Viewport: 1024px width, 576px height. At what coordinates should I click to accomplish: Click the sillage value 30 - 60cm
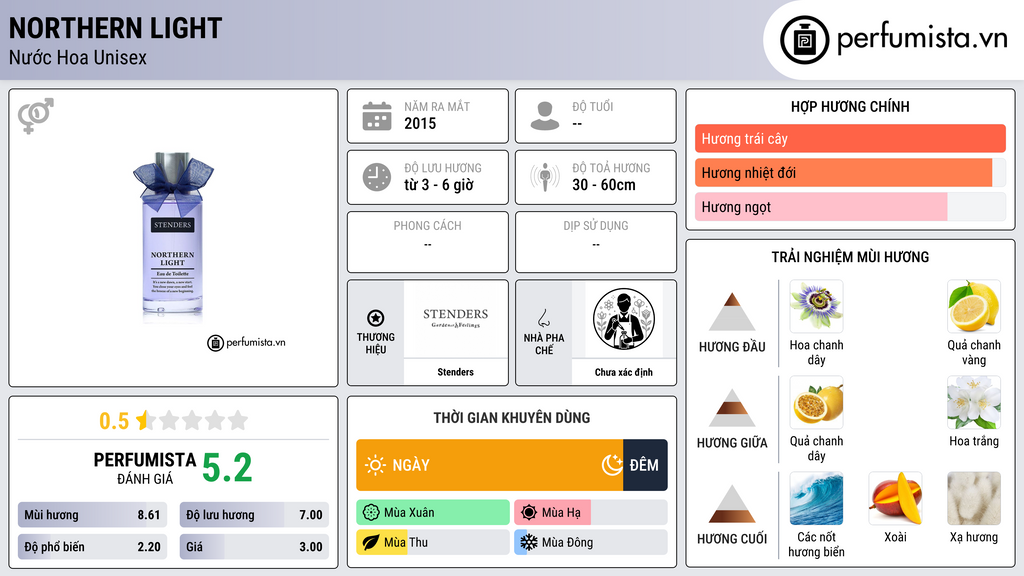tap(604, 185)
